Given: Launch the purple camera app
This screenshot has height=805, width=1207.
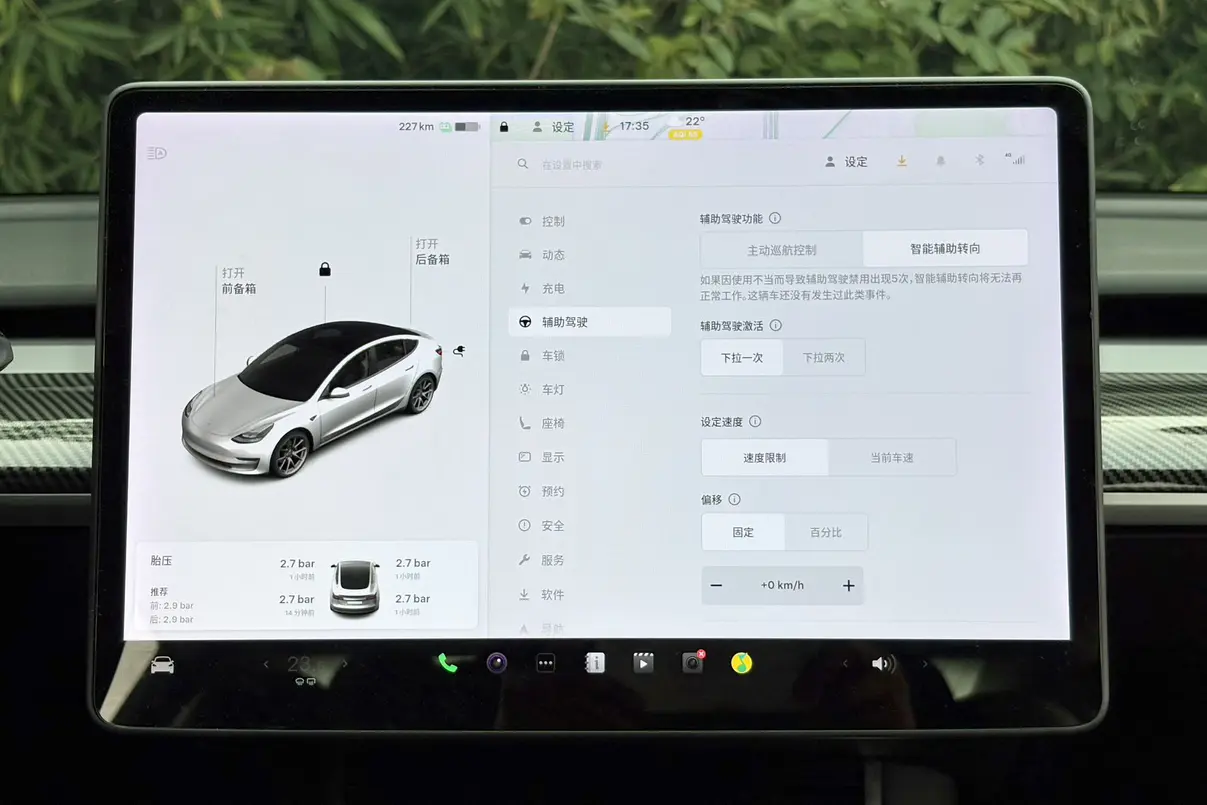Looking at the screenshot, I should [x=497, y=663].
